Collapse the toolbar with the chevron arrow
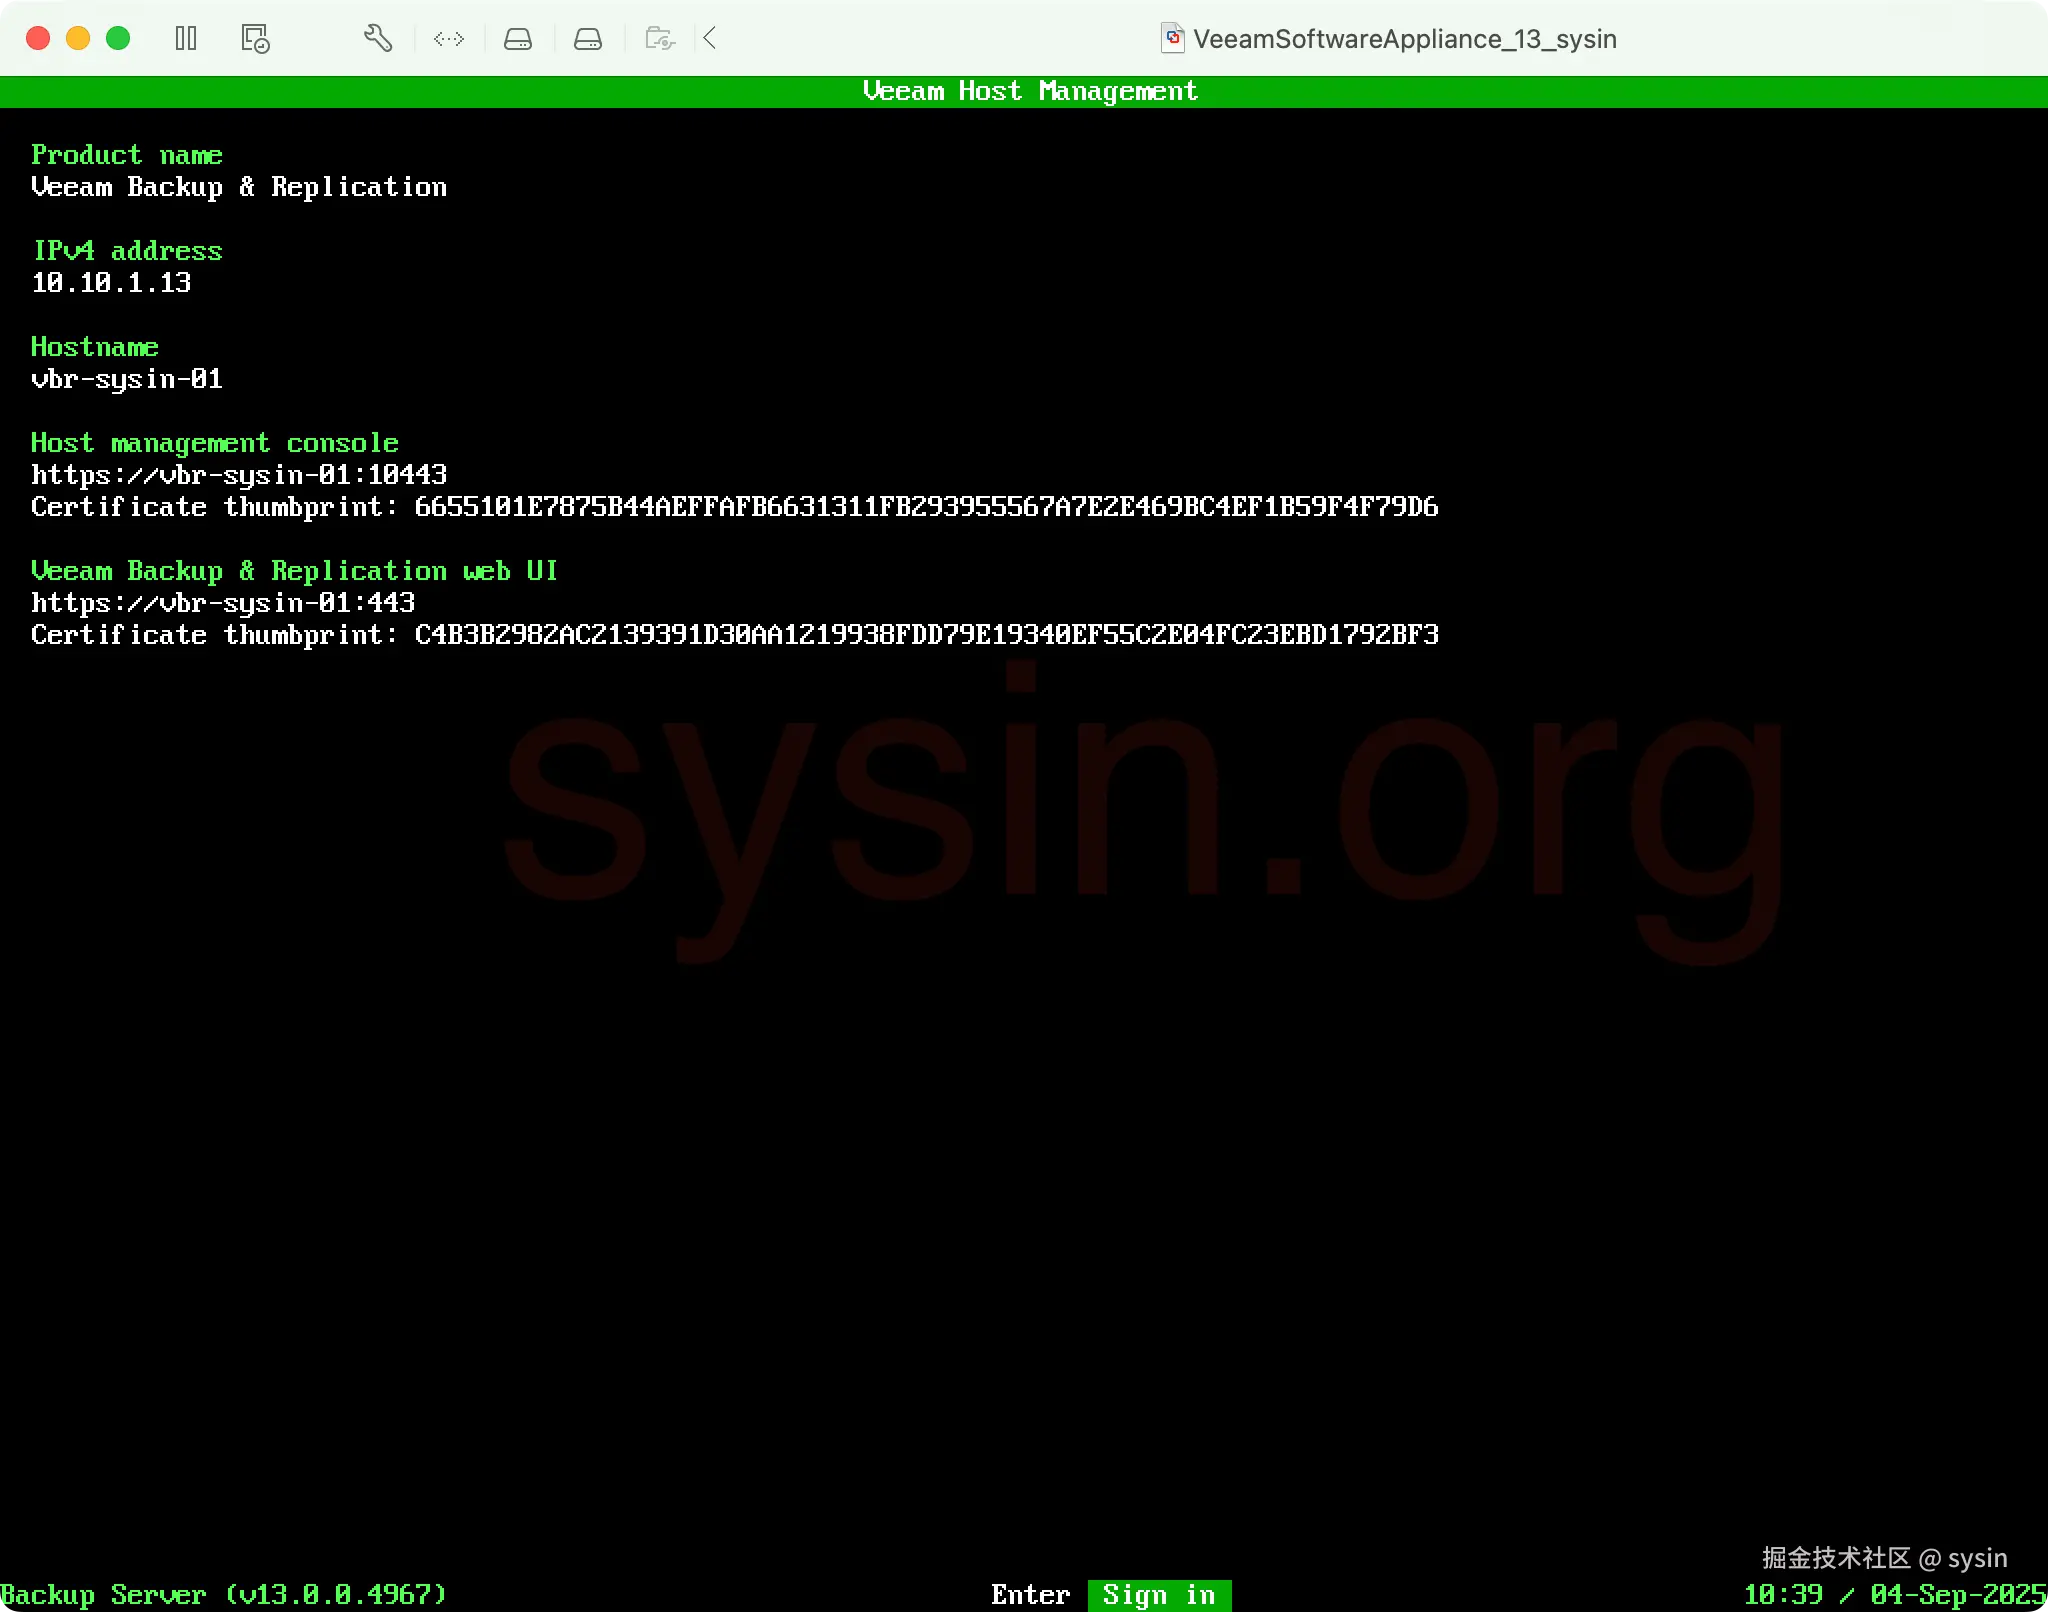Image resolution: width=2048 pixels, height=1612 pixels. [710, 39]
